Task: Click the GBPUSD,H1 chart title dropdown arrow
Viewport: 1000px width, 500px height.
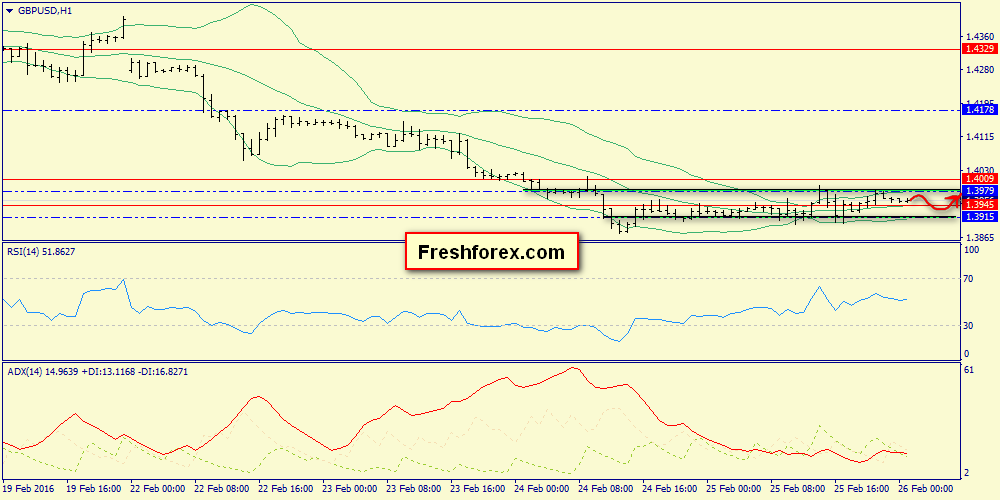Action: (8, 11)
